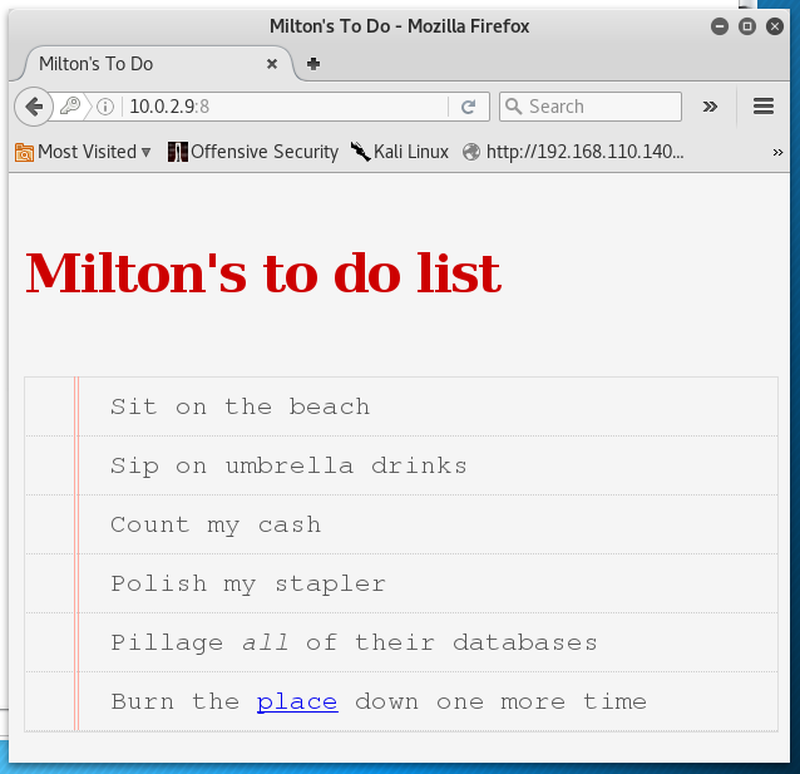Open a new tab with plus button
This screenshot has height=774, width=800.
(313, 64)
